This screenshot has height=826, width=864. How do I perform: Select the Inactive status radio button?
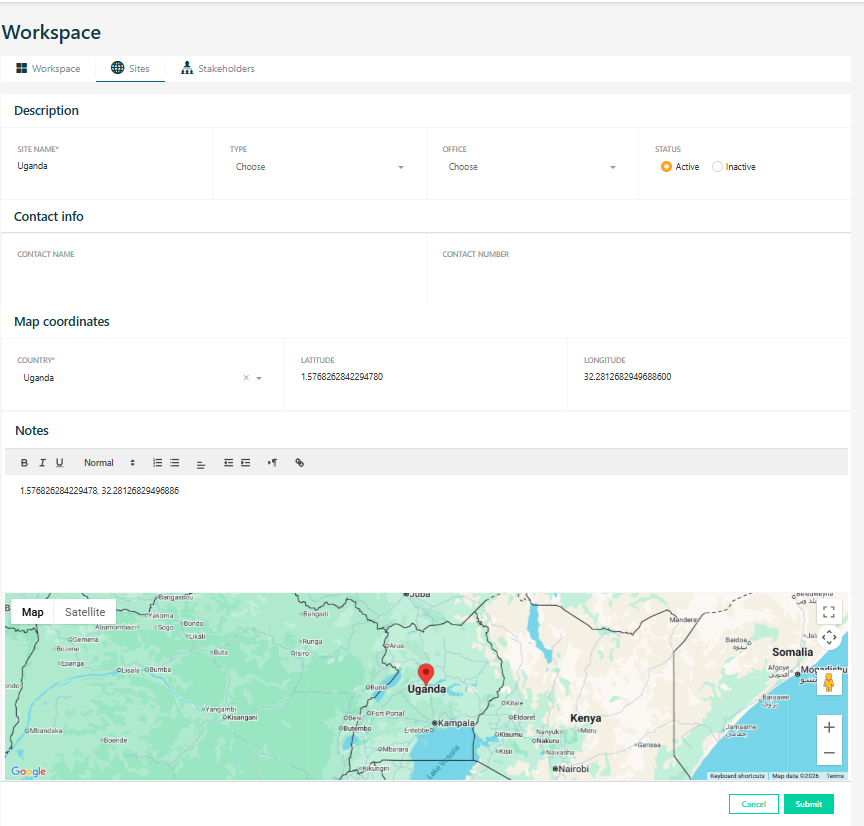tap(717, 167)
